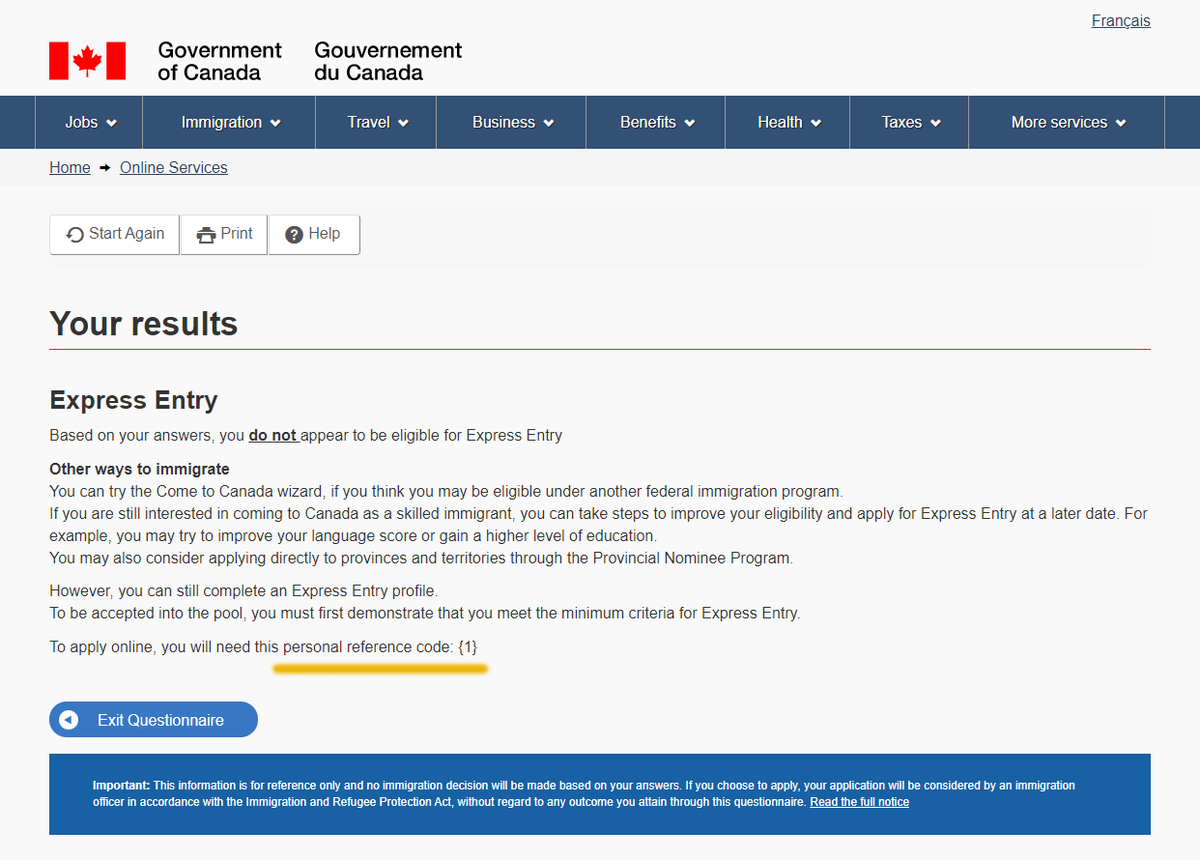
Task: Open the Benefits menu
Action: 656,122
